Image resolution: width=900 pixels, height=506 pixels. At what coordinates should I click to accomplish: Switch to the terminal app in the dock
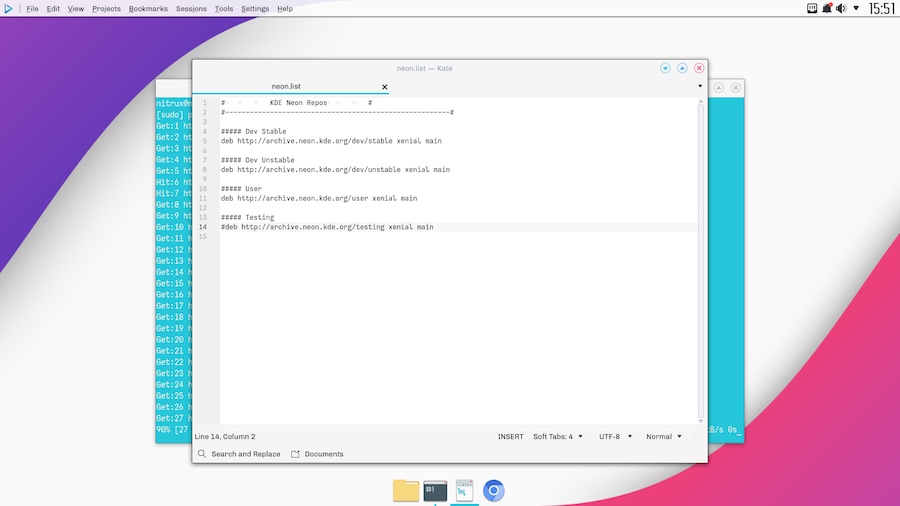(435, 490)
